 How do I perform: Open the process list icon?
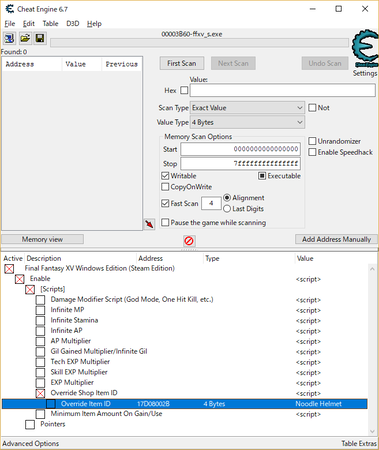click(x=9, y=38)
